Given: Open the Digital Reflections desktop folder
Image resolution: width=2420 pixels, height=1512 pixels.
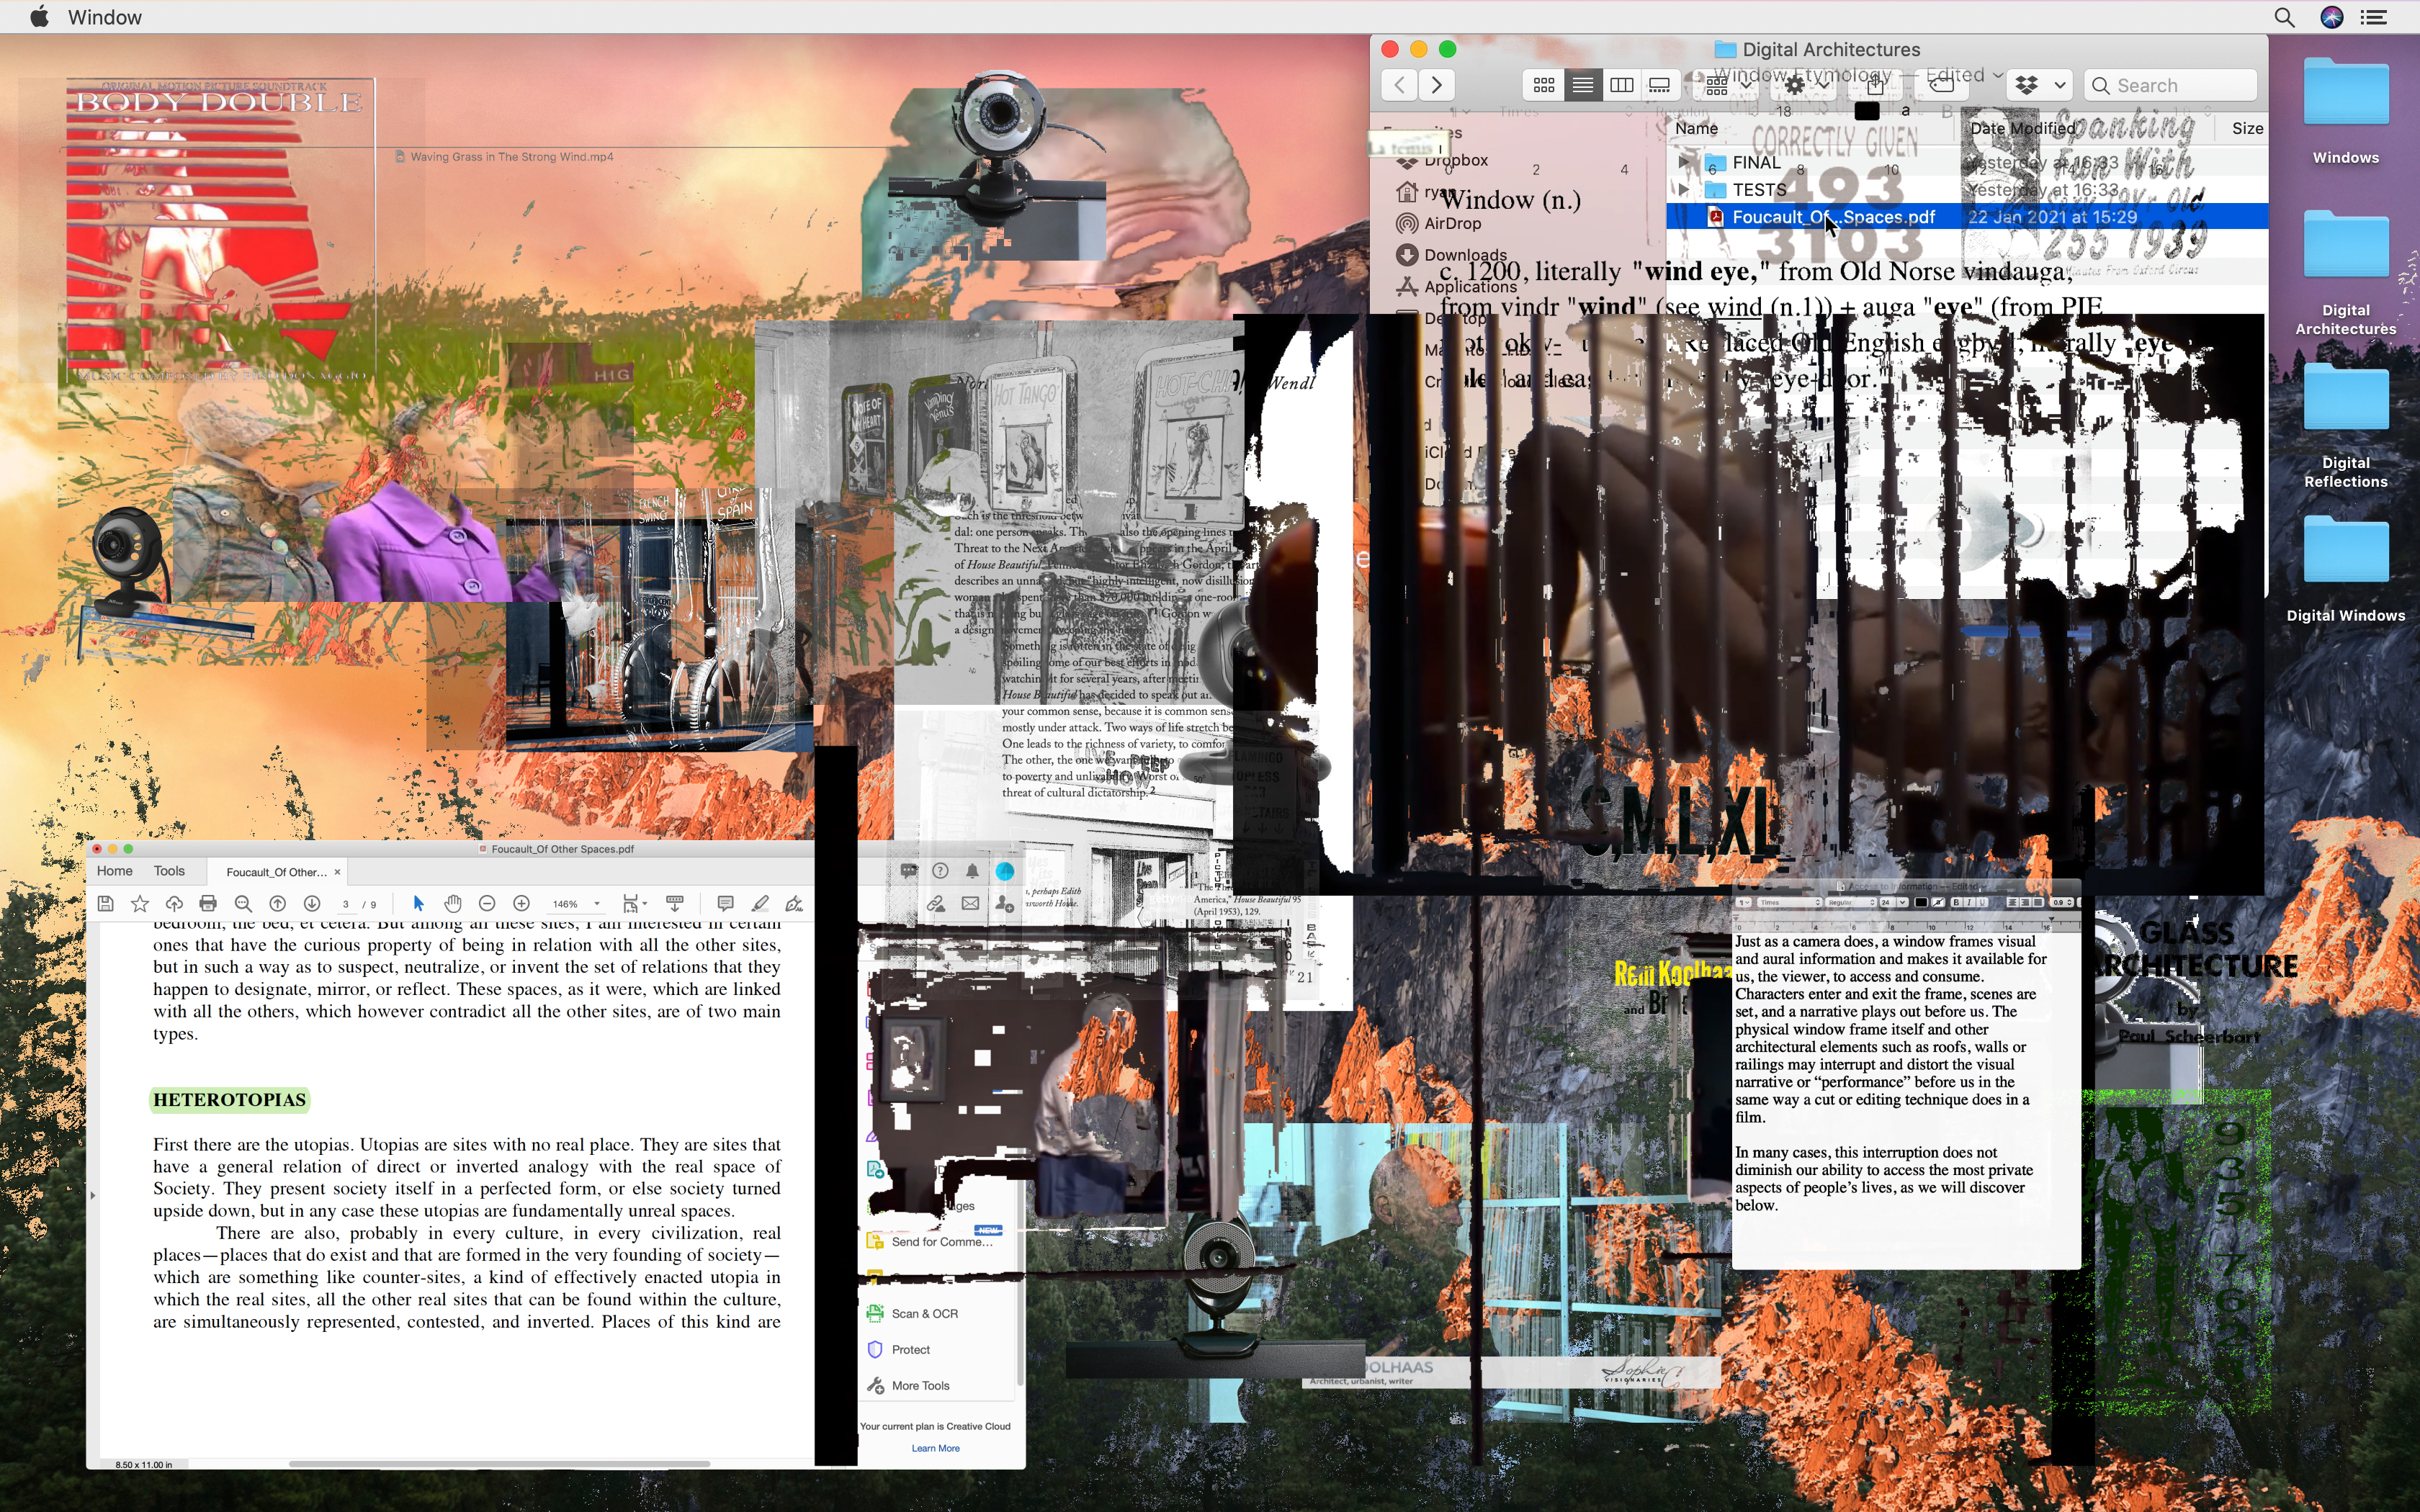Looking at the screenshot, I should coord(2345,427).
